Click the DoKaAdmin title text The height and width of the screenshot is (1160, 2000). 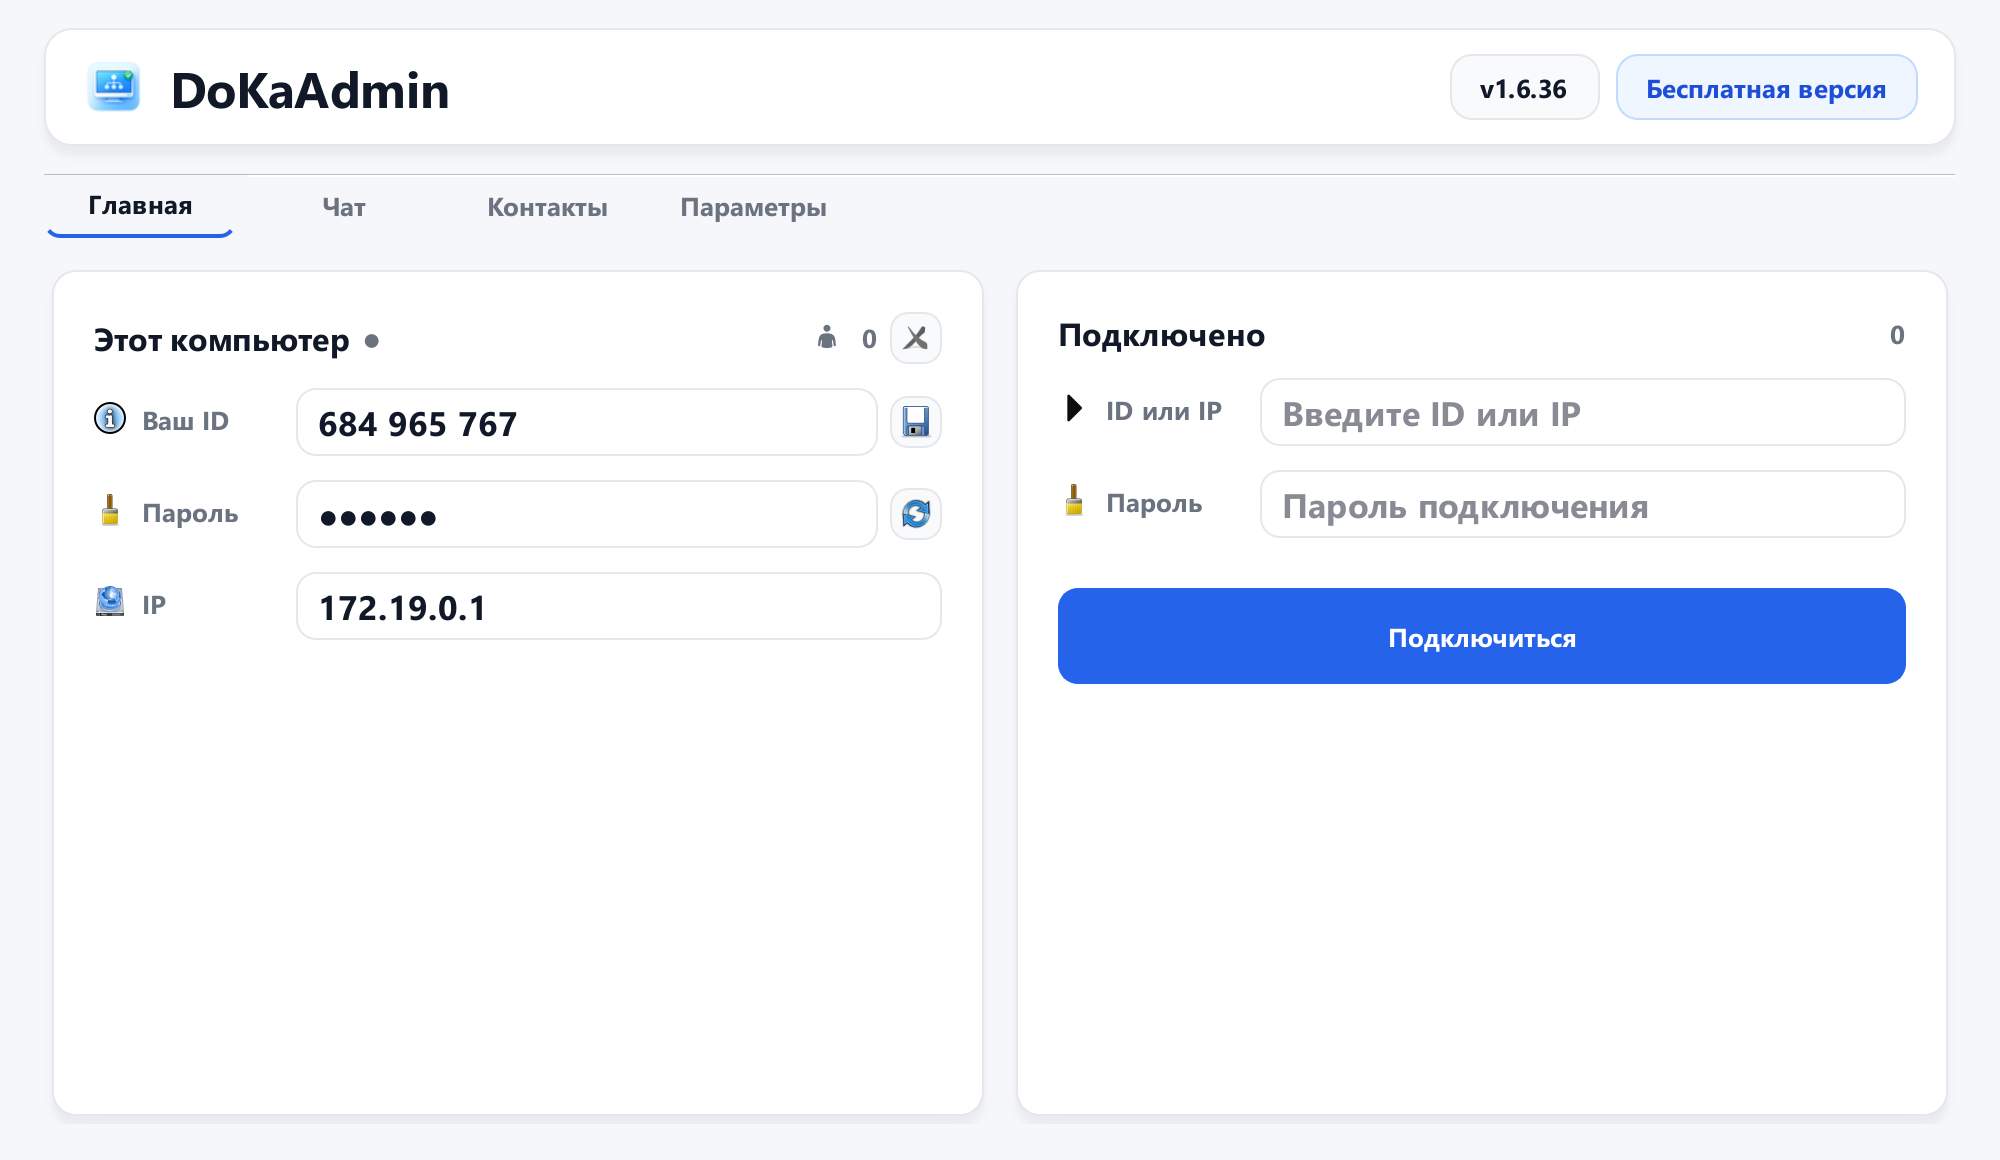click(310, 90)
